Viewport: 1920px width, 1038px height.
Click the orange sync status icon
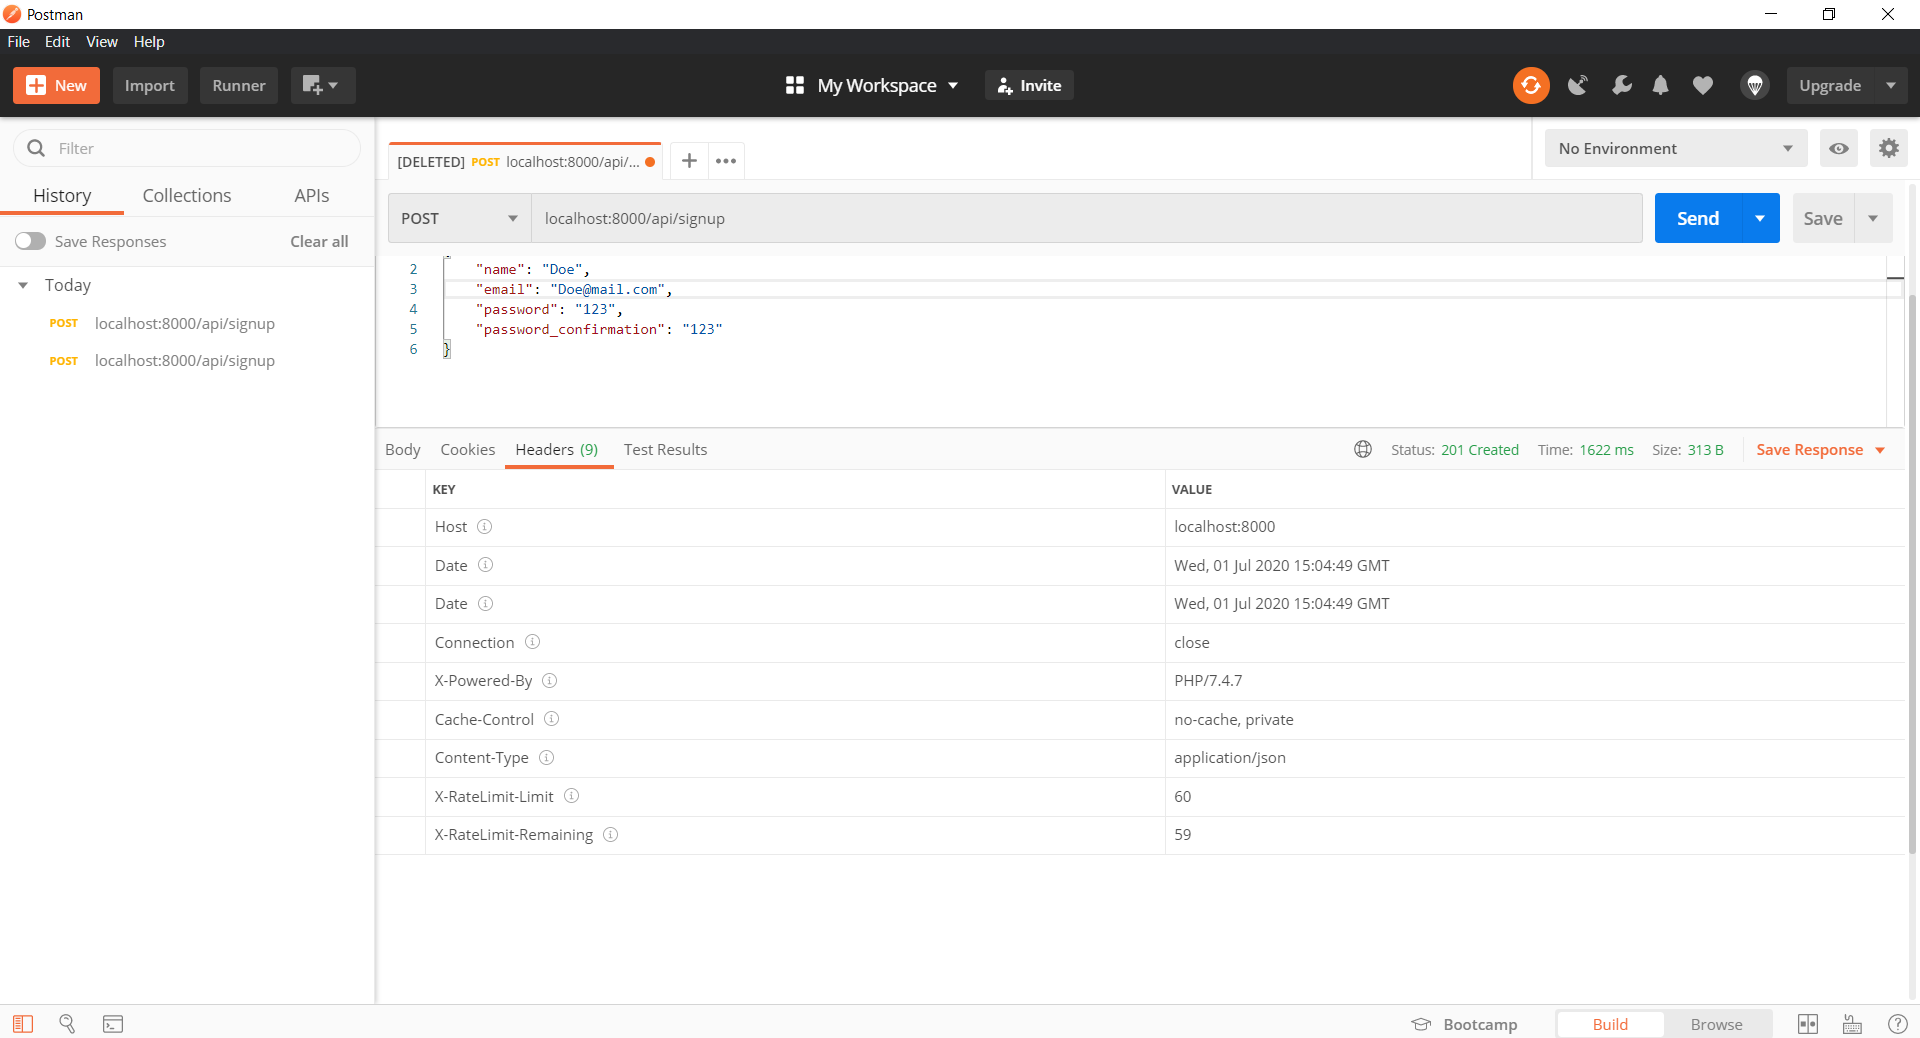click(x=1531, y=85)
